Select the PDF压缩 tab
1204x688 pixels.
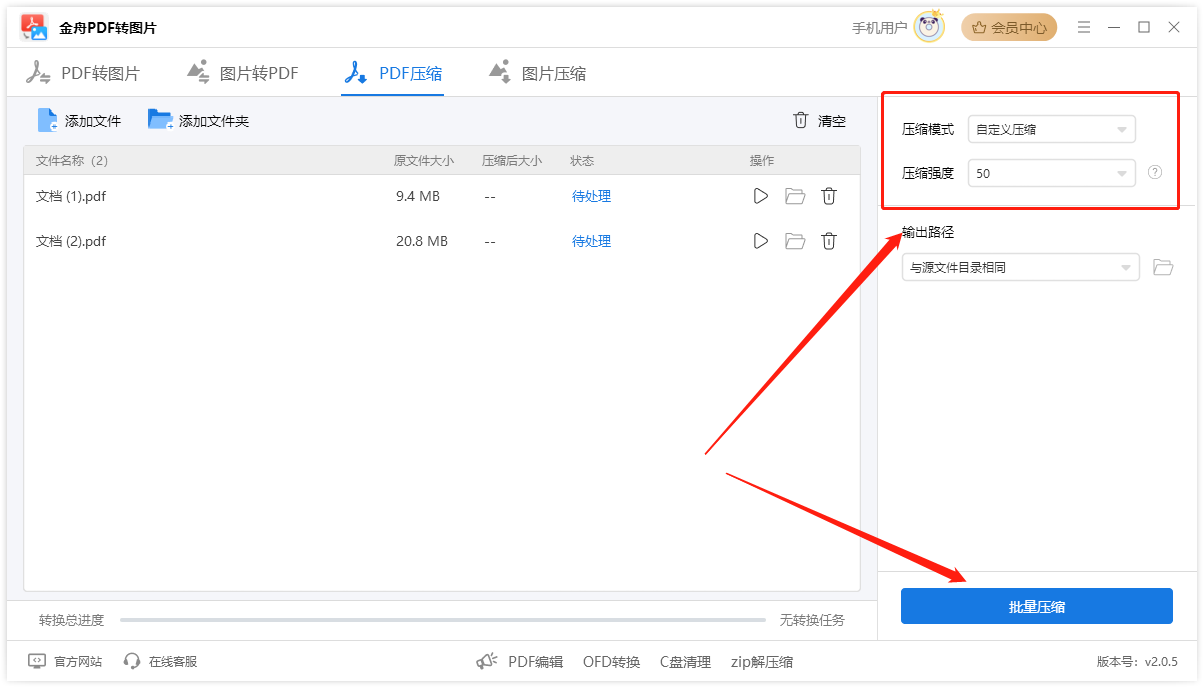click(392, 73)
